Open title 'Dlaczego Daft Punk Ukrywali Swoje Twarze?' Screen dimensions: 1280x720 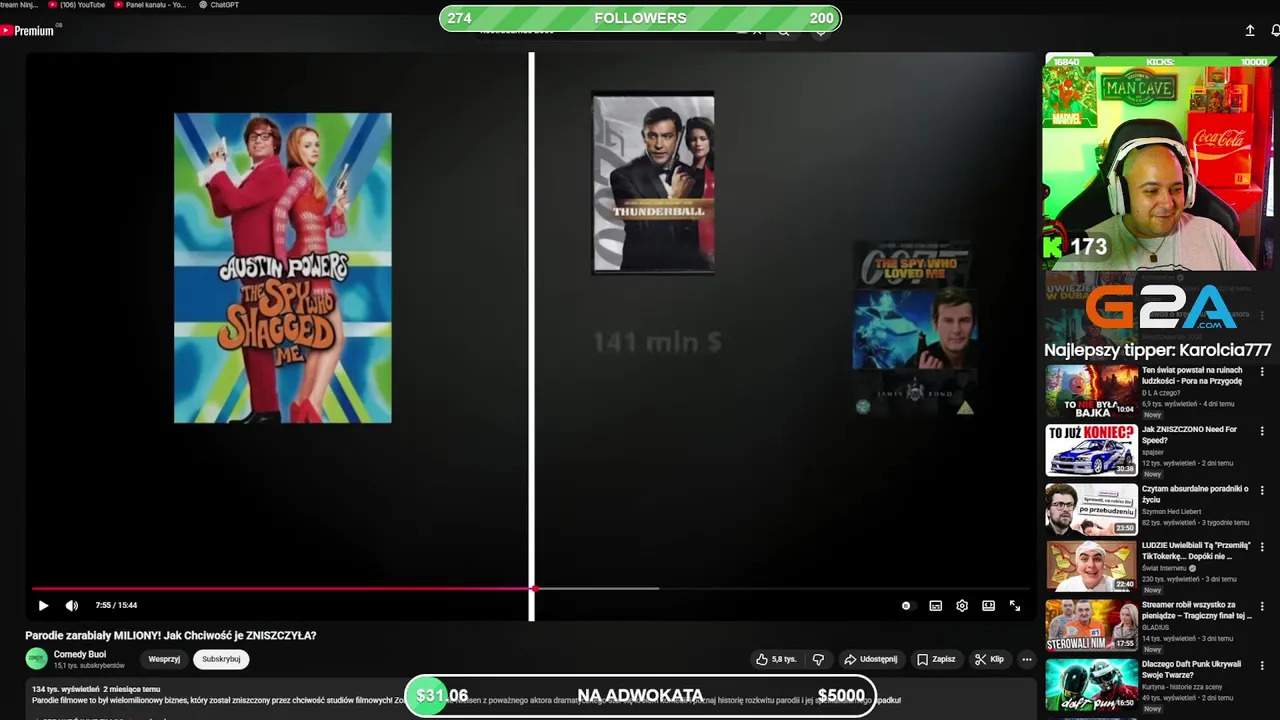click(1192, 669)
